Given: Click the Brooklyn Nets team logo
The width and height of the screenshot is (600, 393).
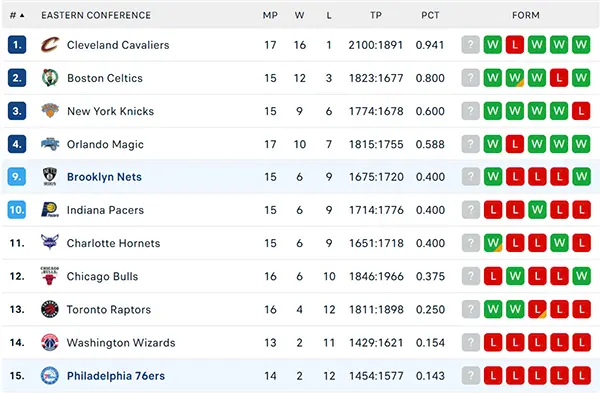Looking at the screenshot, I should click(x=50, y=176).
